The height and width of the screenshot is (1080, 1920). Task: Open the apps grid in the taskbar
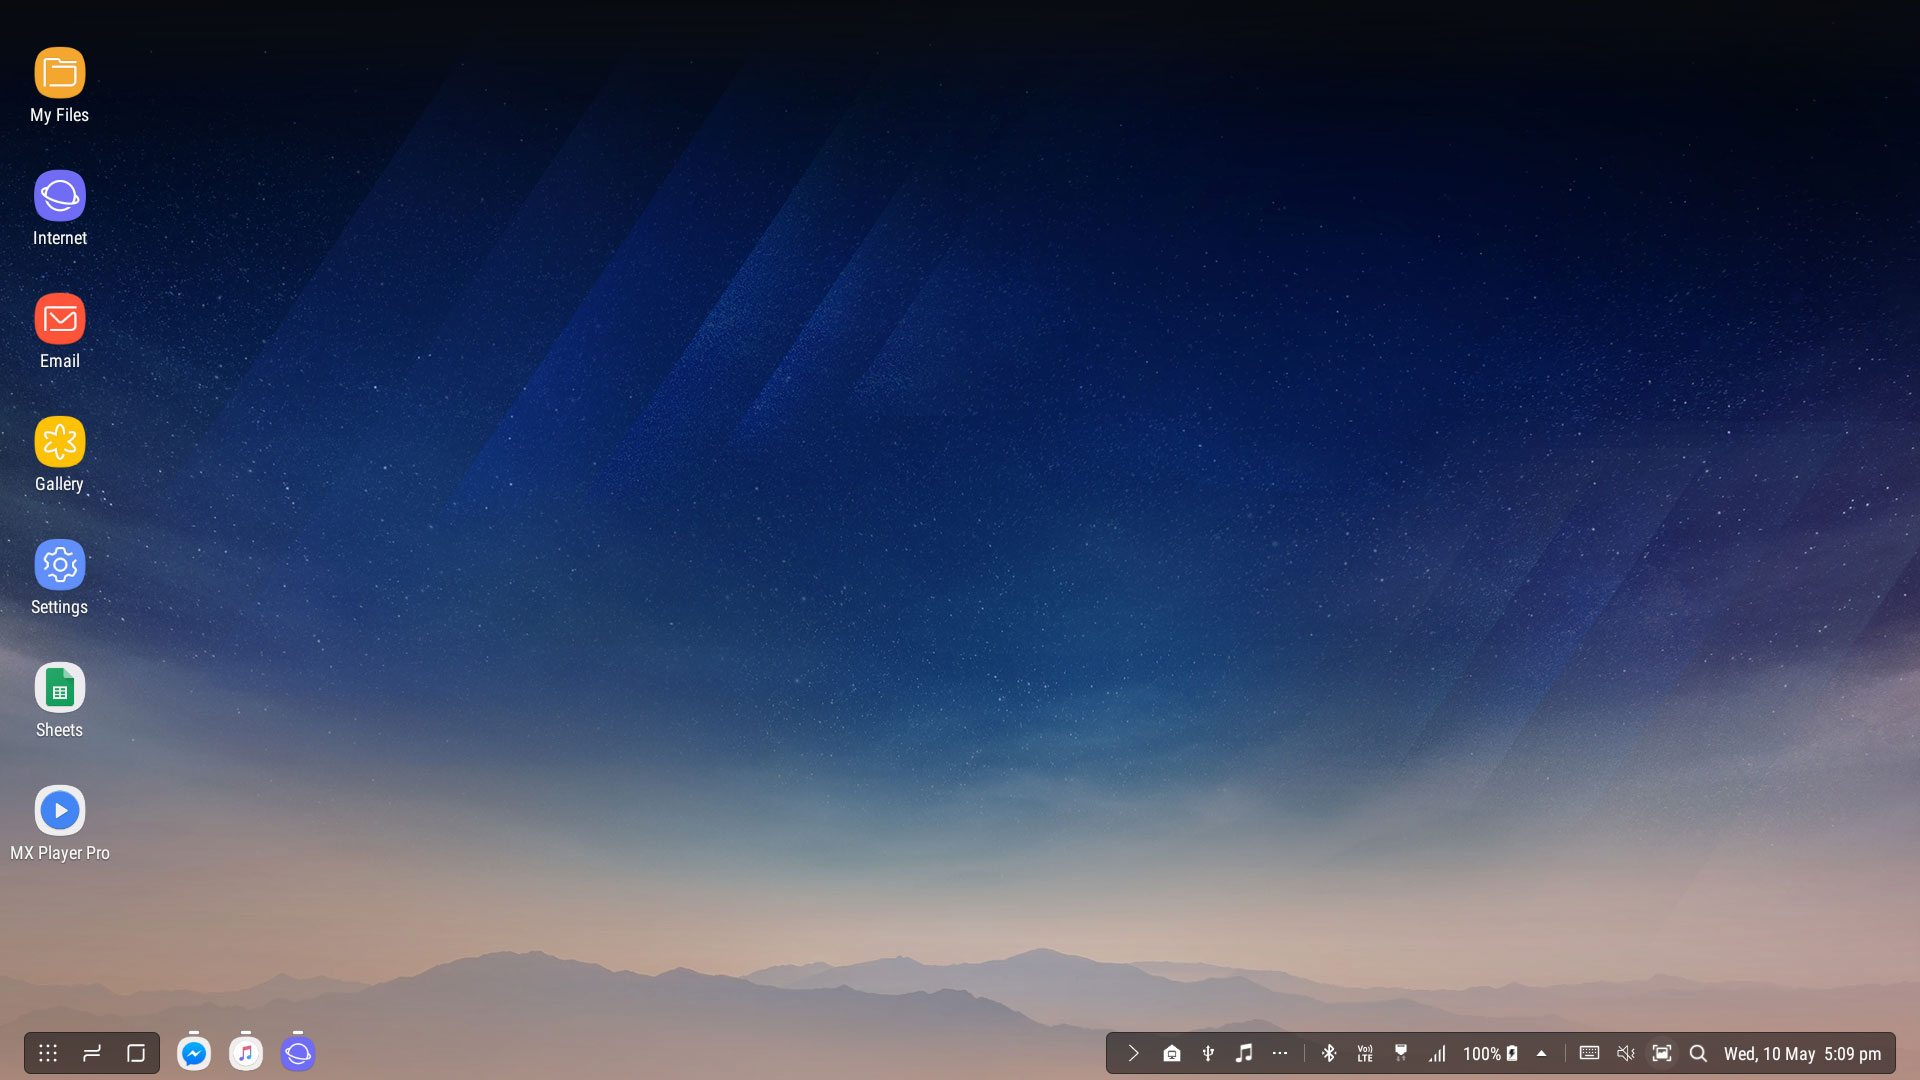point(48,1053)
